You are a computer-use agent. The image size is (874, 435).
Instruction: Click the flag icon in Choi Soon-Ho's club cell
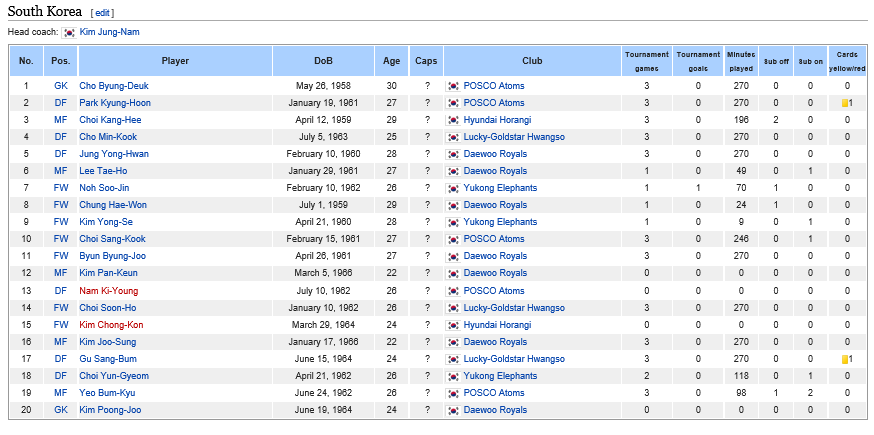click(x=454, y=308)
